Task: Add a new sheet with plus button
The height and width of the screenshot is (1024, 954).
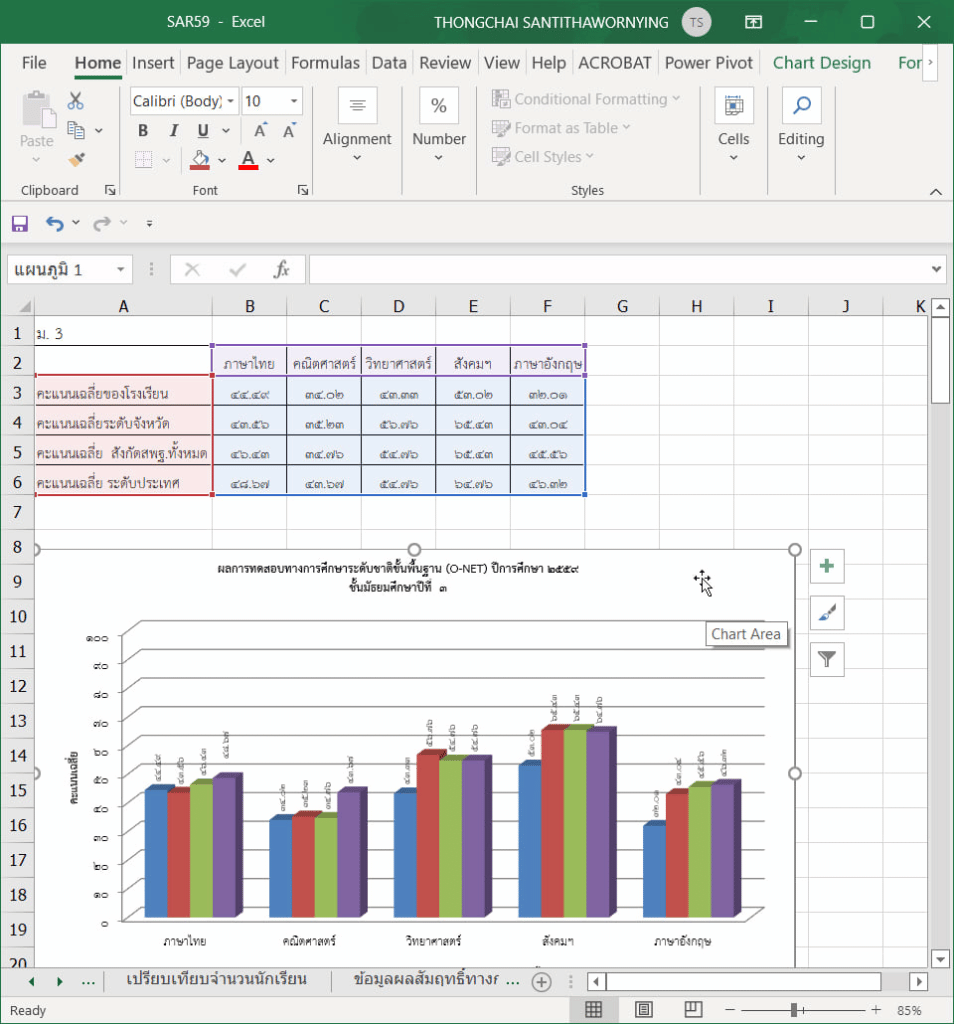Action: 541,982
